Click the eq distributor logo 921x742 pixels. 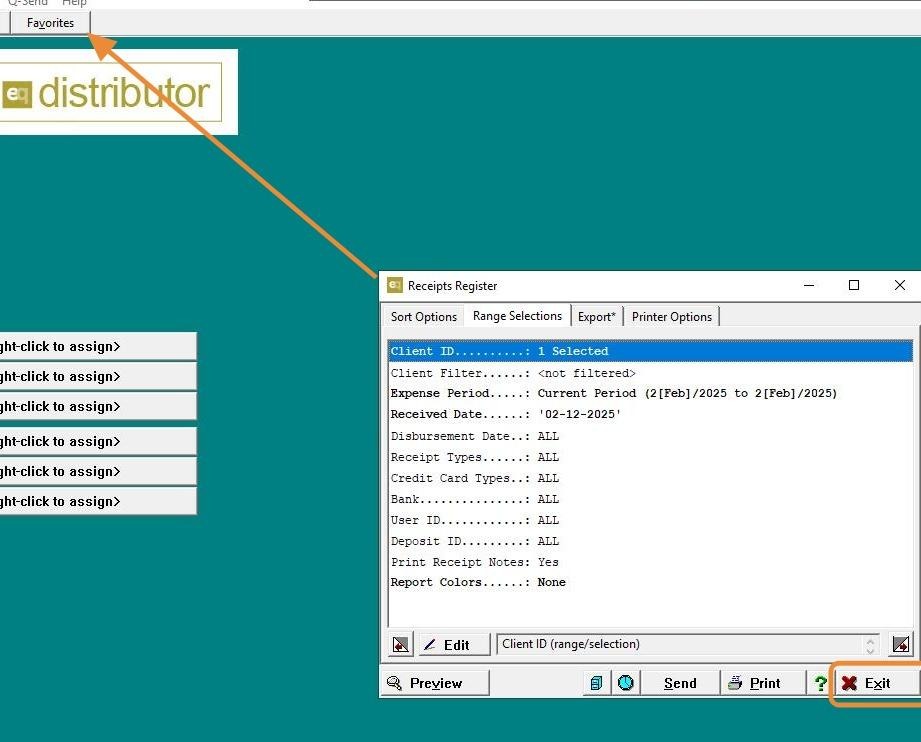coord(110,92)
